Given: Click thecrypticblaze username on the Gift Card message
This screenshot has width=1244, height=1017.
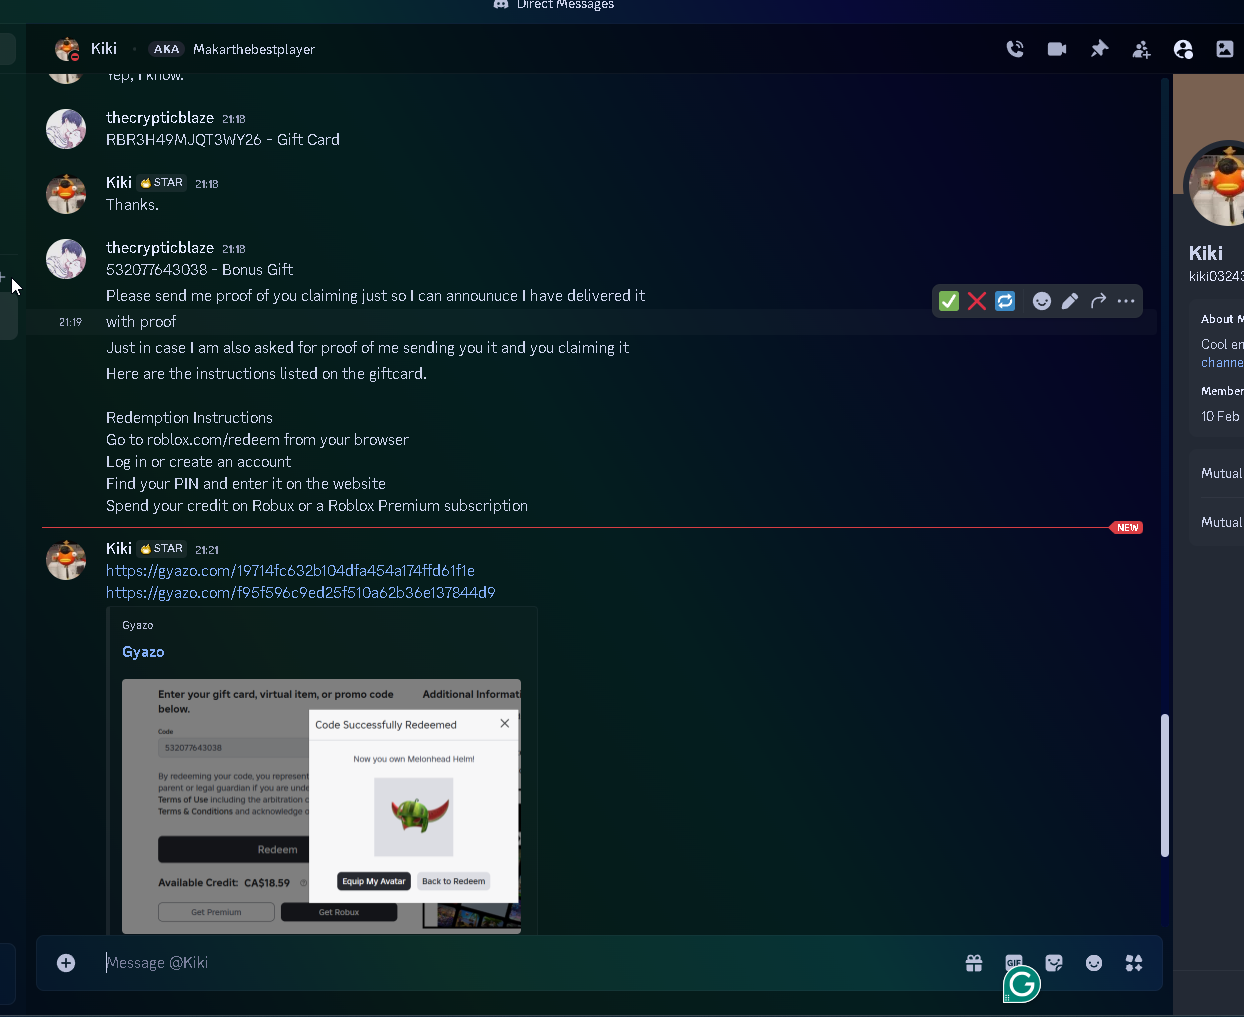Looking at the screenshot, I should point(160,118).
